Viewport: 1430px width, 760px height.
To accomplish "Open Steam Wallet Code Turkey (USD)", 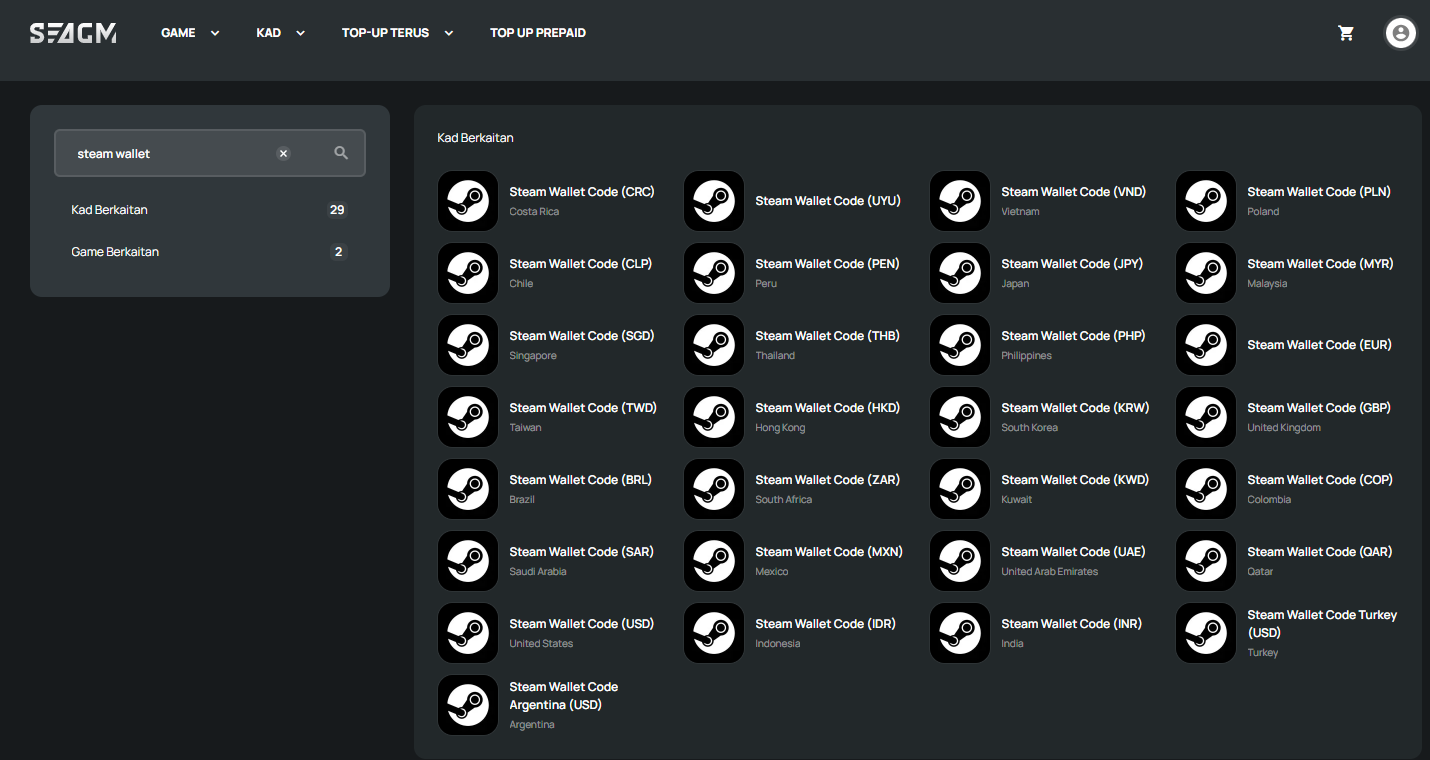I will (x=1322, y=624).
